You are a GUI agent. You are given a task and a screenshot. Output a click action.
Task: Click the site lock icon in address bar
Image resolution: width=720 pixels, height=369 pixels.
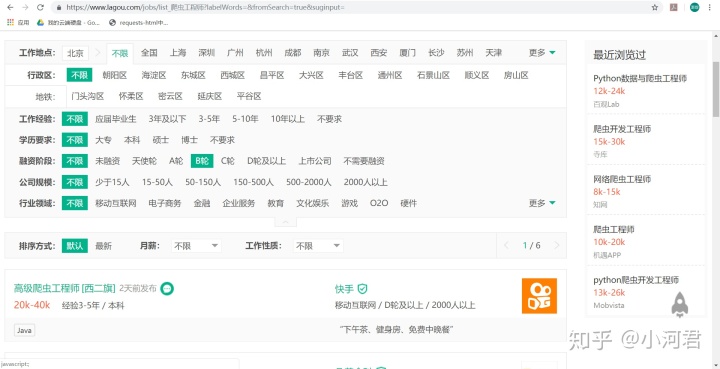pyautogui.click(x=59, y=7)
